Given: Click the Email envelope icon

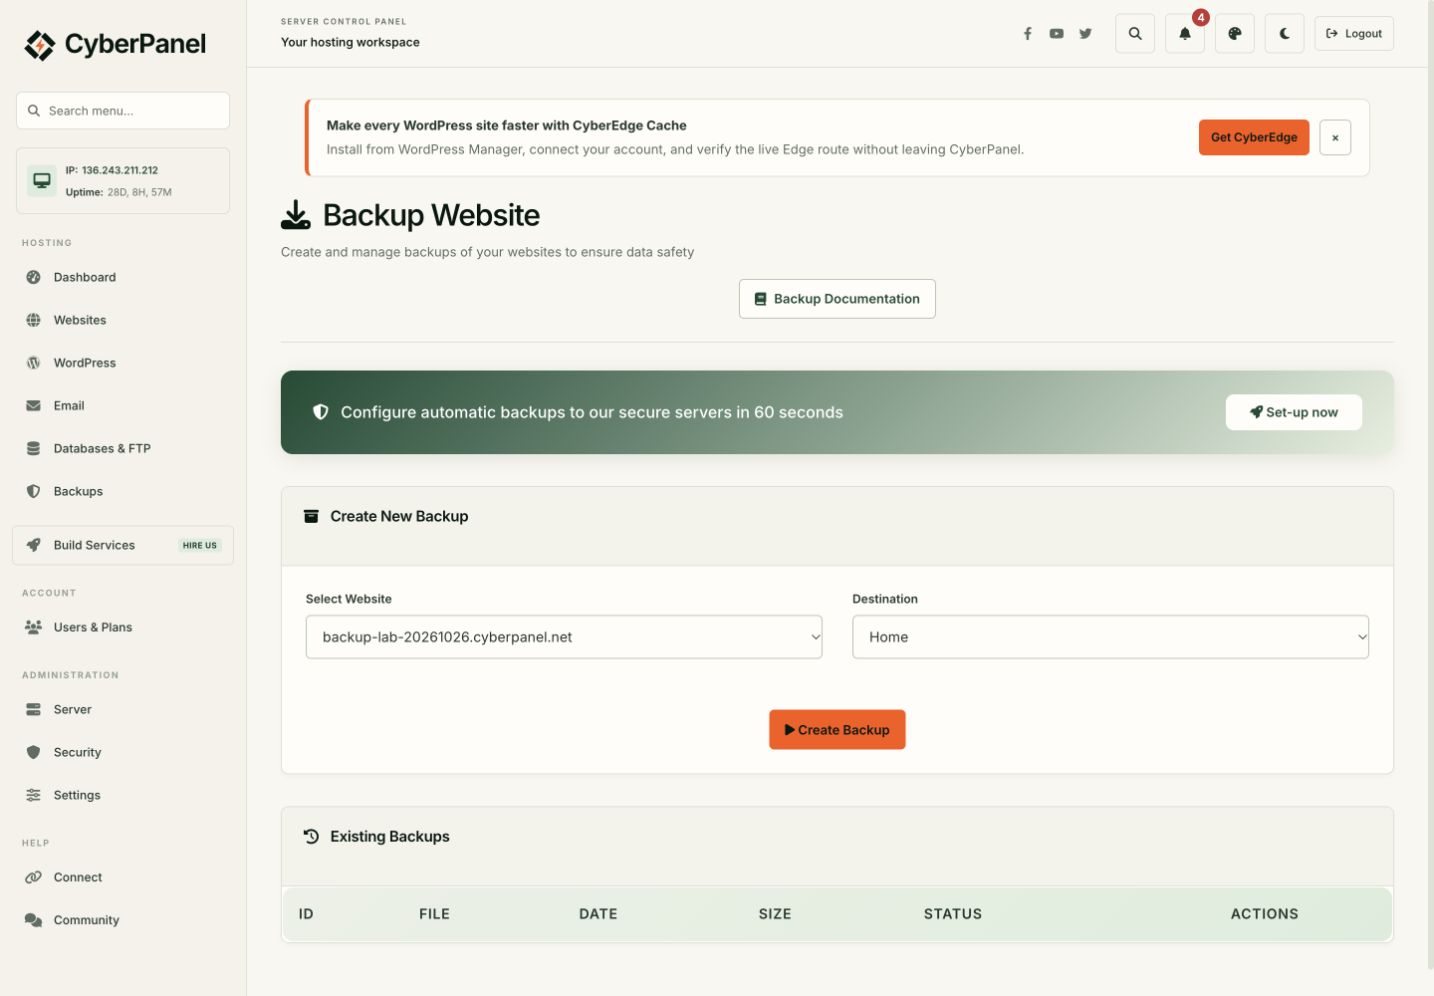Looking at the screenshot, I should 33,406.
